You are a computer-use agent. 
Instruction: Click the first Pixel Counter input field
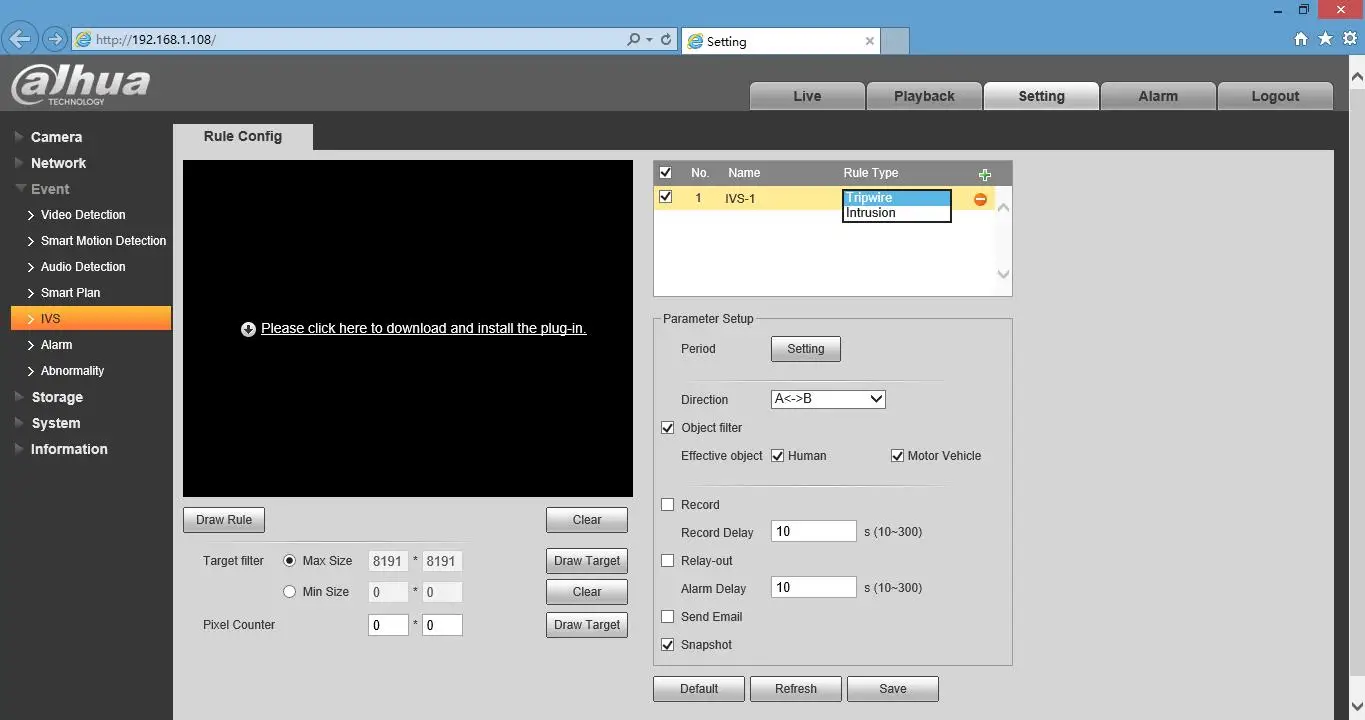(x=388, y=625)
